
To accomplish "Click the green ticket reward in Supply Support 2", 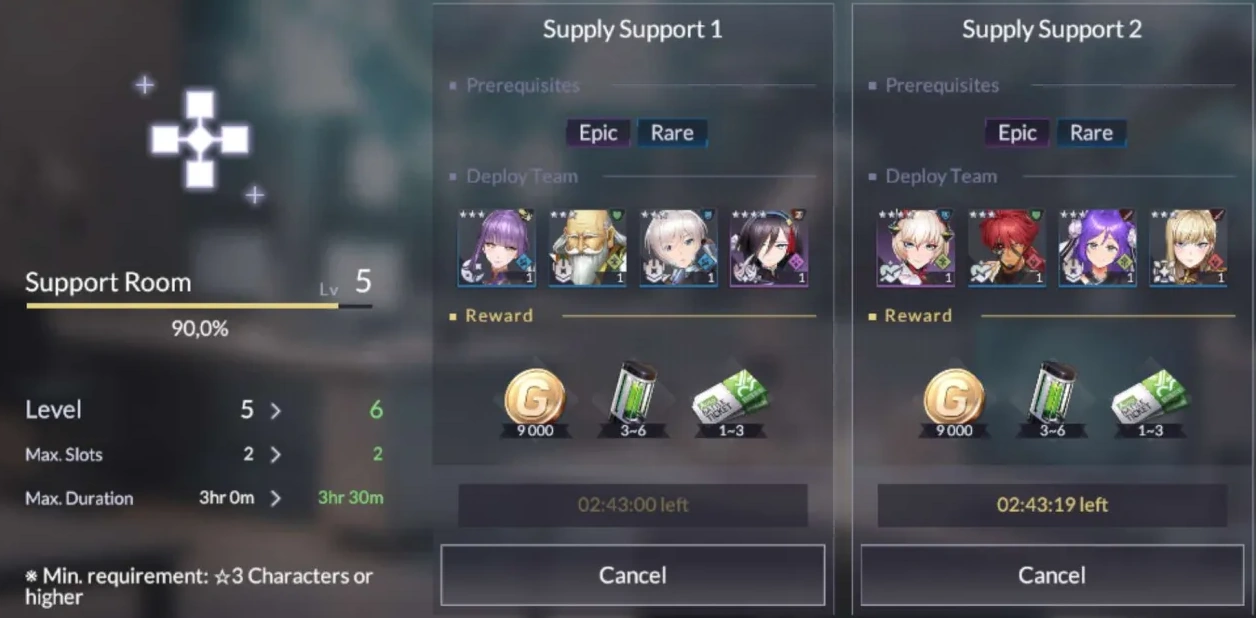I will pos(1150,399).
